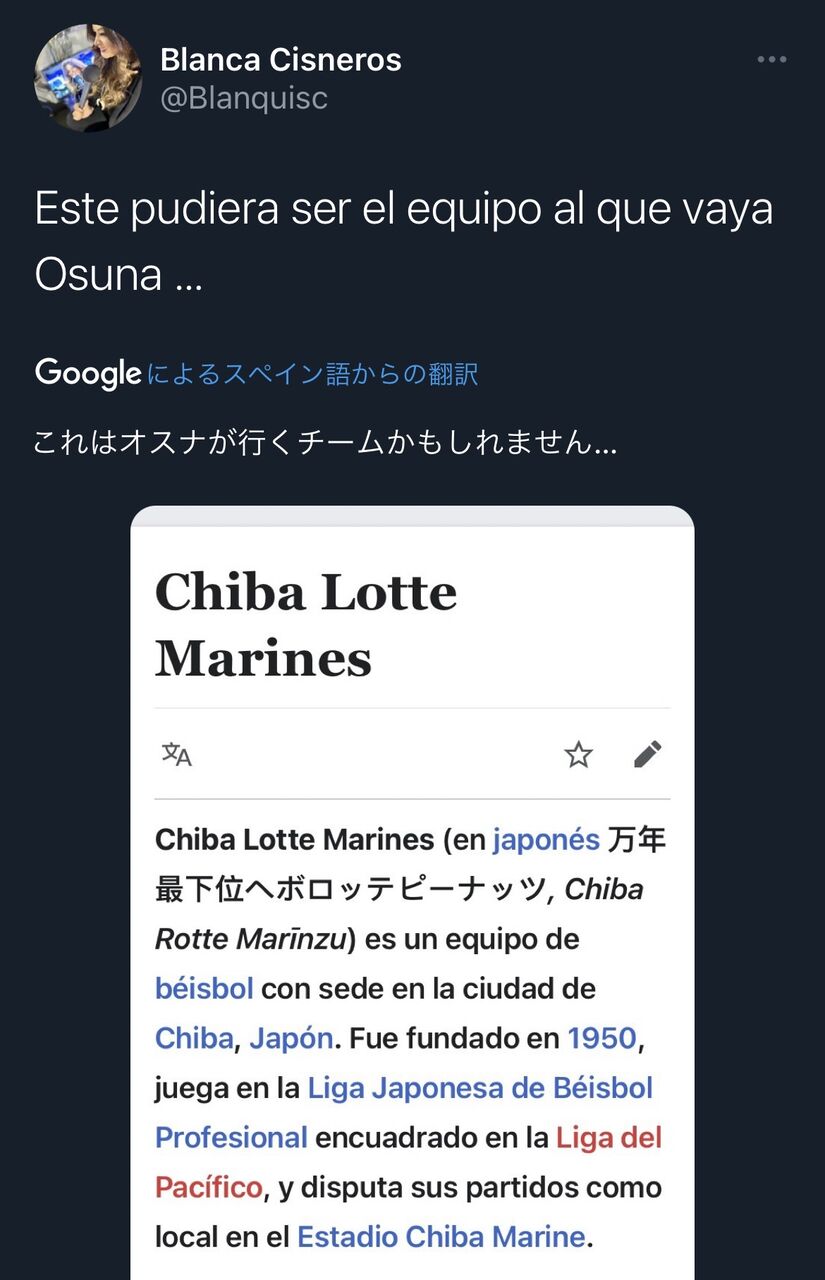The height and width of the screenshot is (1280, 825).
Task: Open the @Blanquisc handle
Action: tap(244, 98)
